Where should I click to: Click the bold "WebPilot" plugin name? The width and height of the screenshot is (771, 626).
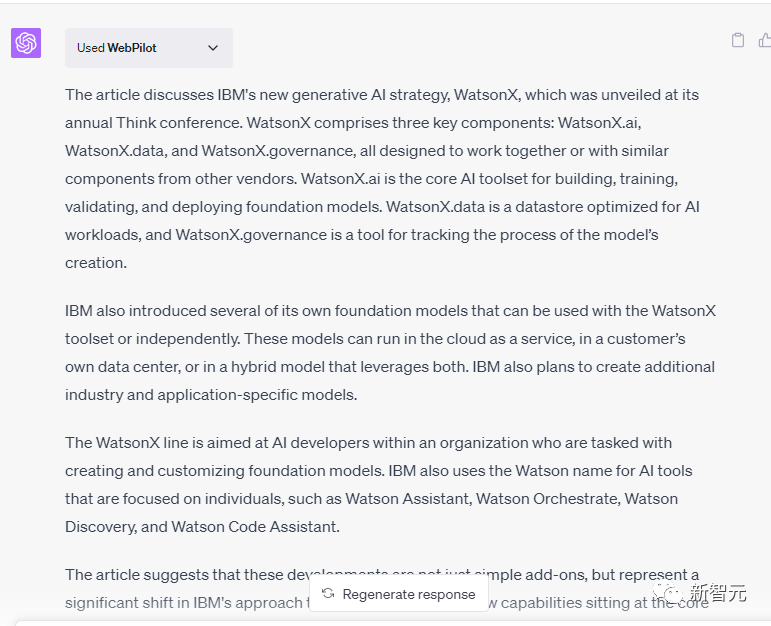[x=132, y=48]
